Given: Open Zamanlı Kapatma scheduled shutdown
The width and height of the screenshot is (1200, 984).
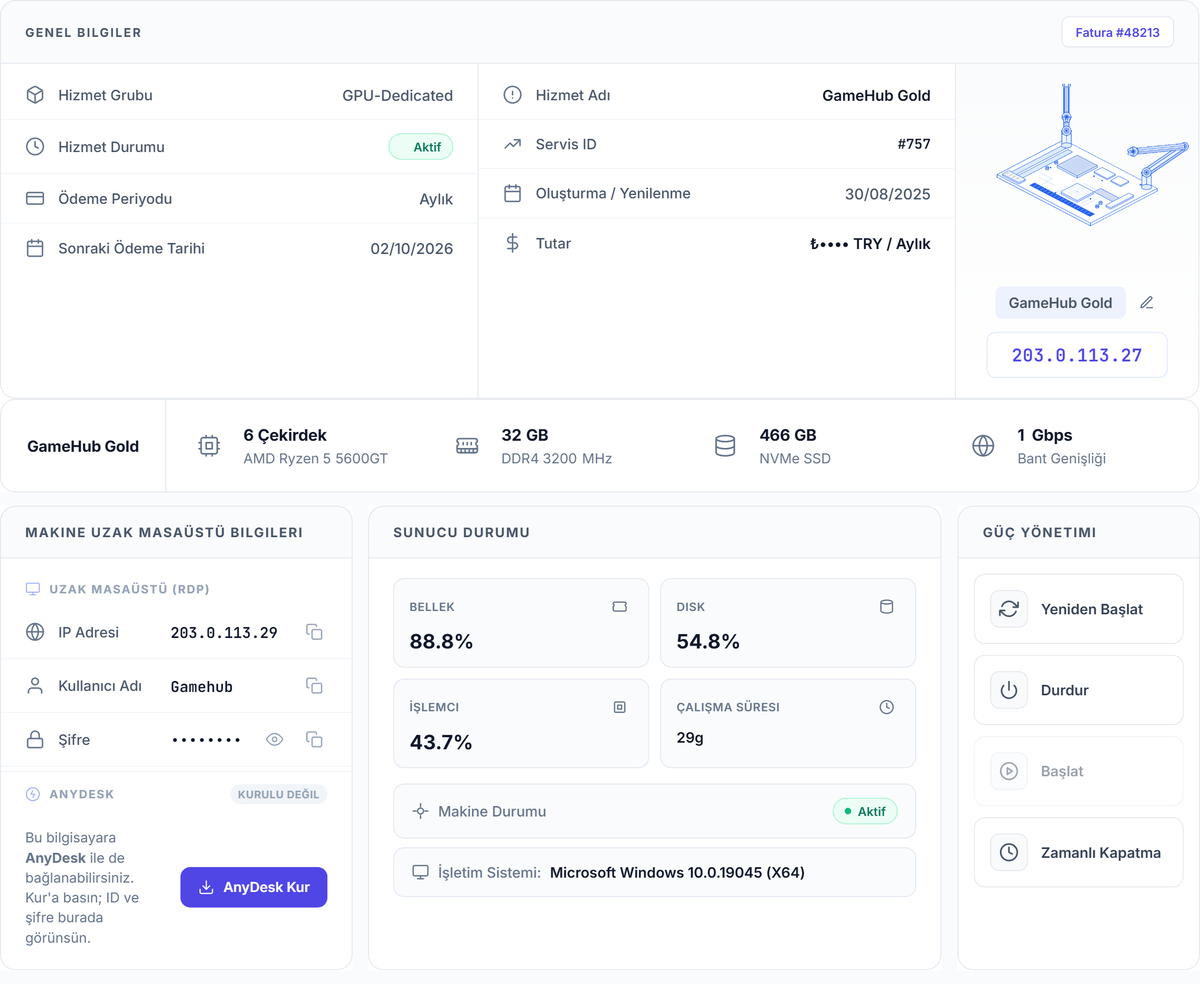Looking at the screenshot, I should coord(1078,853).
